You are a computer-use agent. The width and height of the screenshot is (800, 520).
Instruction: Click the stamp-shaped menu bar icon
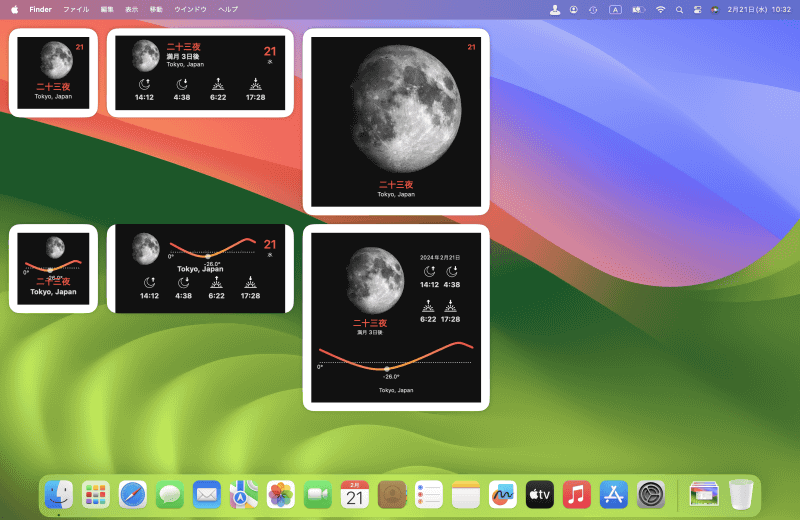[x=555, y=9]
